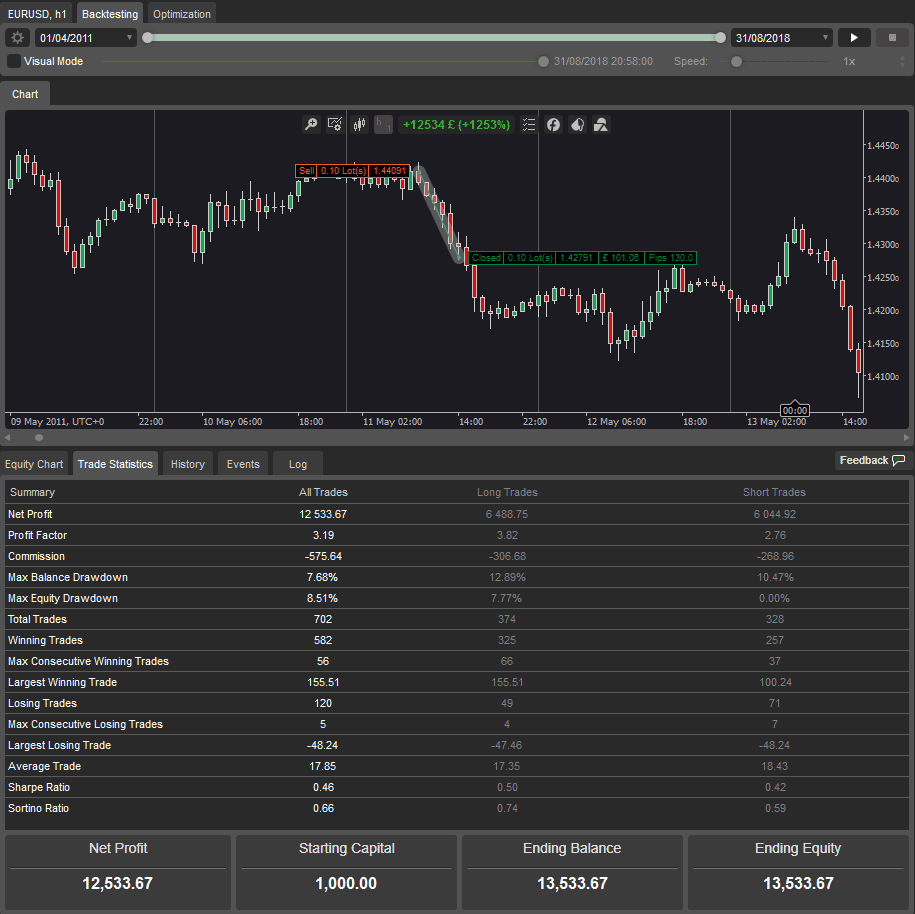Click the Closed trade label at 1.42791
The image size is (915, 914).
click(x=582, y=257)
